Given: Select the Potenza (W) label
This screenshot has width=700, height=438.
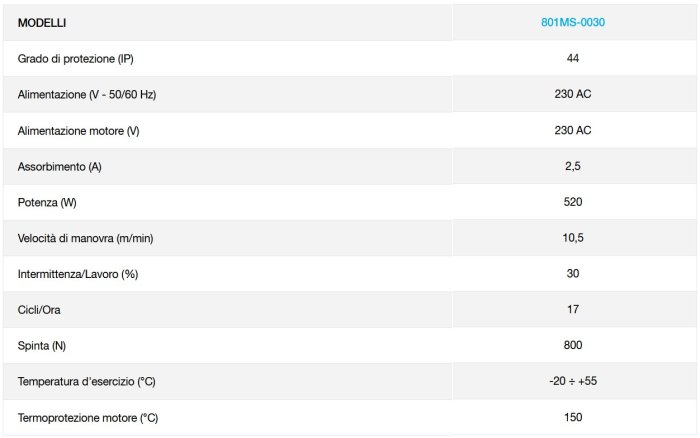Looking at the screenshot, I should pos(47,202).
